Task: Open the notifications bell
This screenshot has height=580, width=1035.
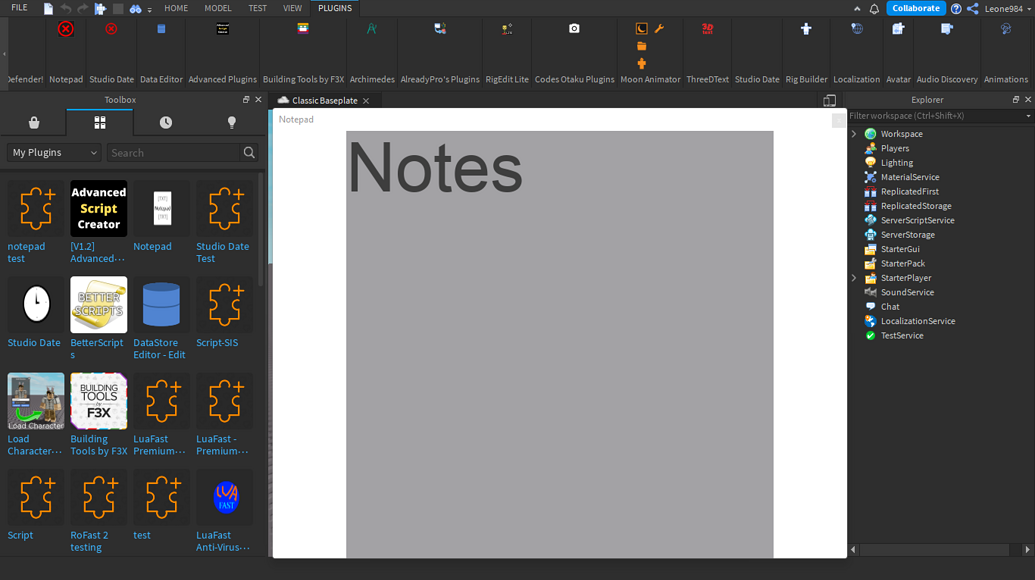Action: pyautogui.click(x=874, y=9)
